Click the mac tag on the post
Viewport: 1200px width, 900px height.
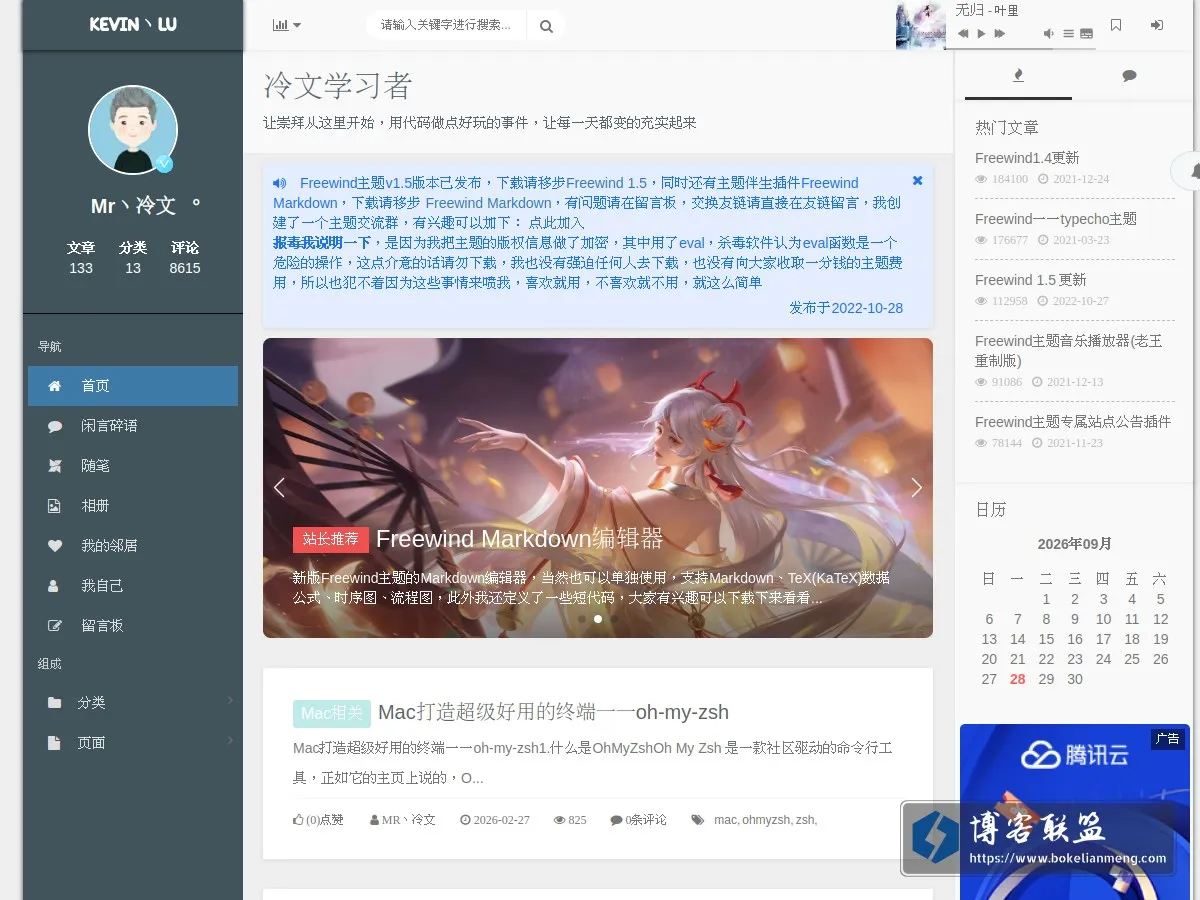point(725,820)
